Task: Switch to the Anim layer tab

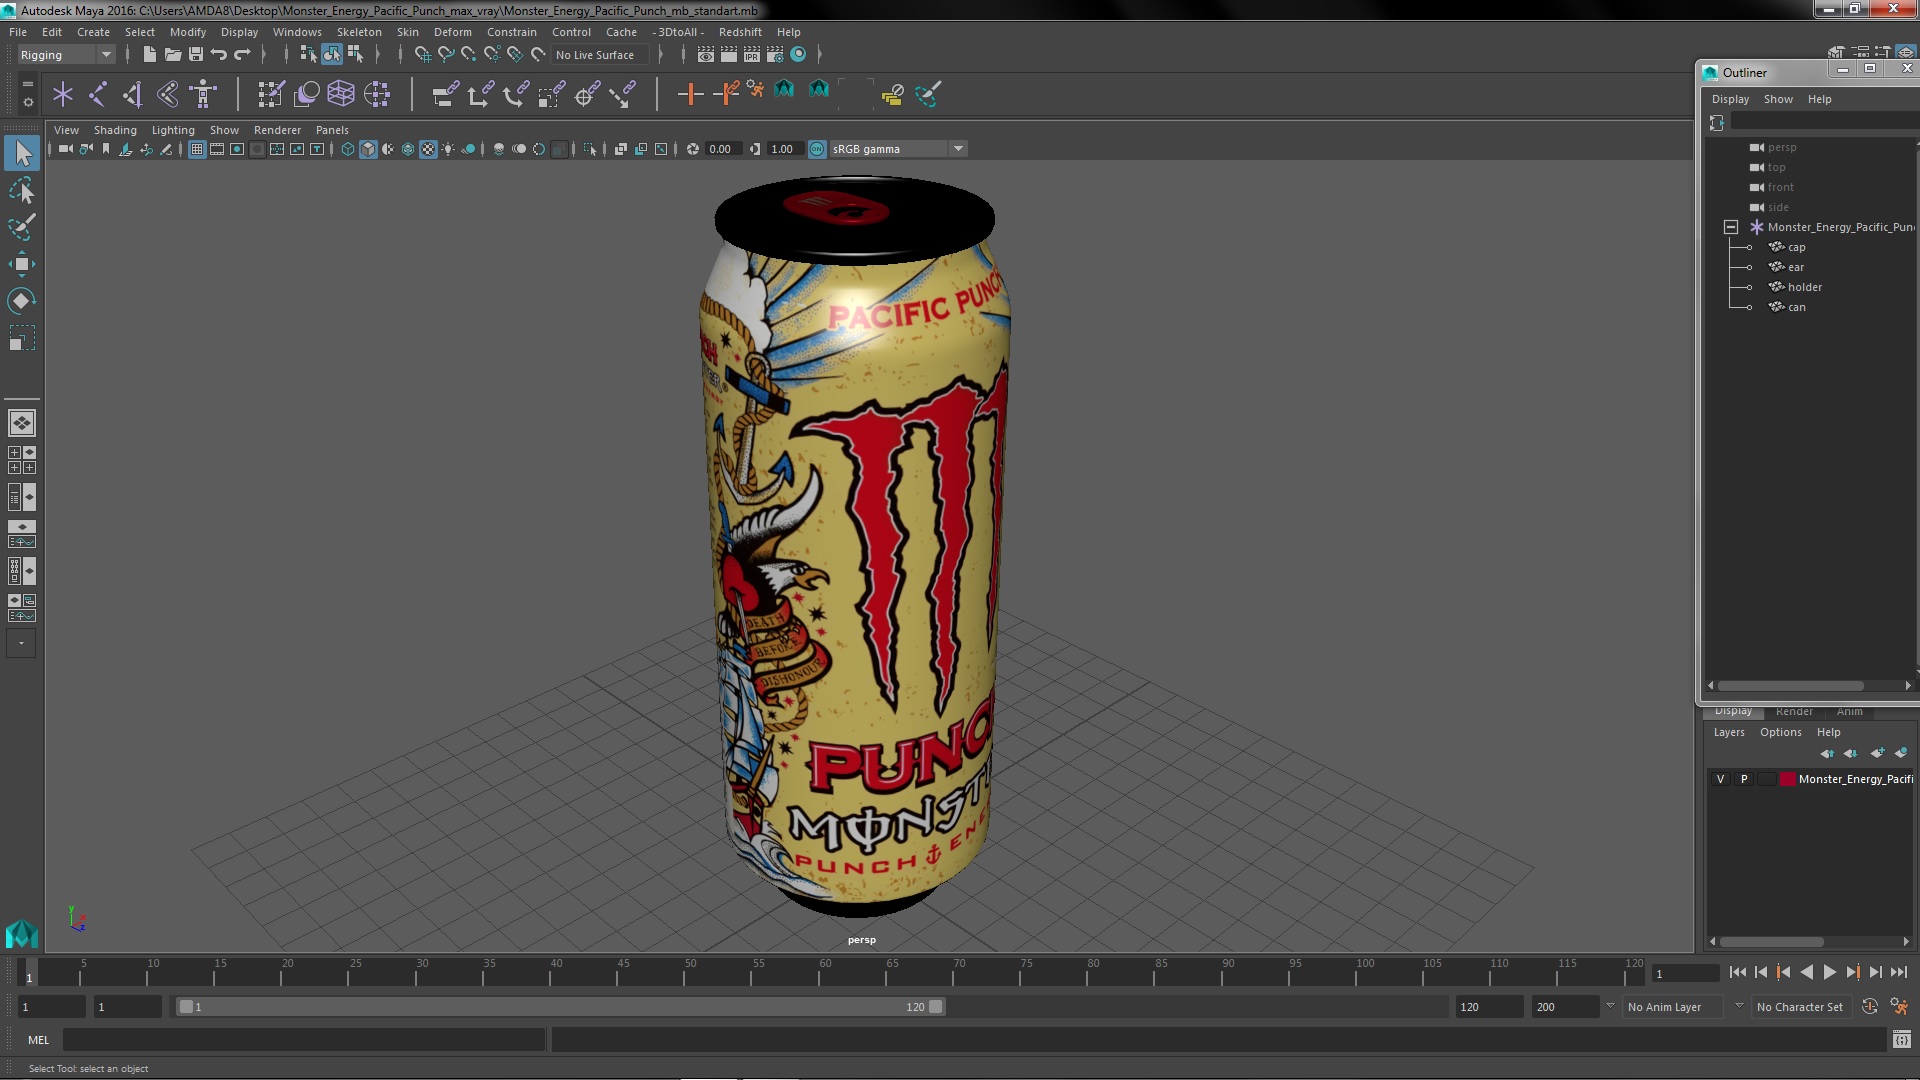Action: tap(1849, 711)
